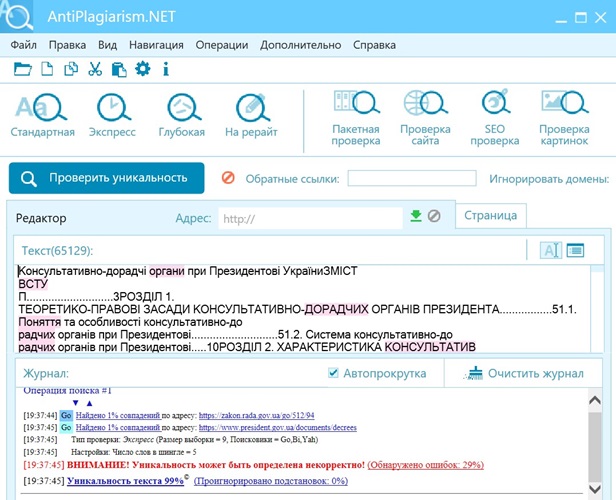Image resolution: width=616 pixels, height=500 pixels.
Task: Click the list view icon above text
Action: click(x=576, y=250)
